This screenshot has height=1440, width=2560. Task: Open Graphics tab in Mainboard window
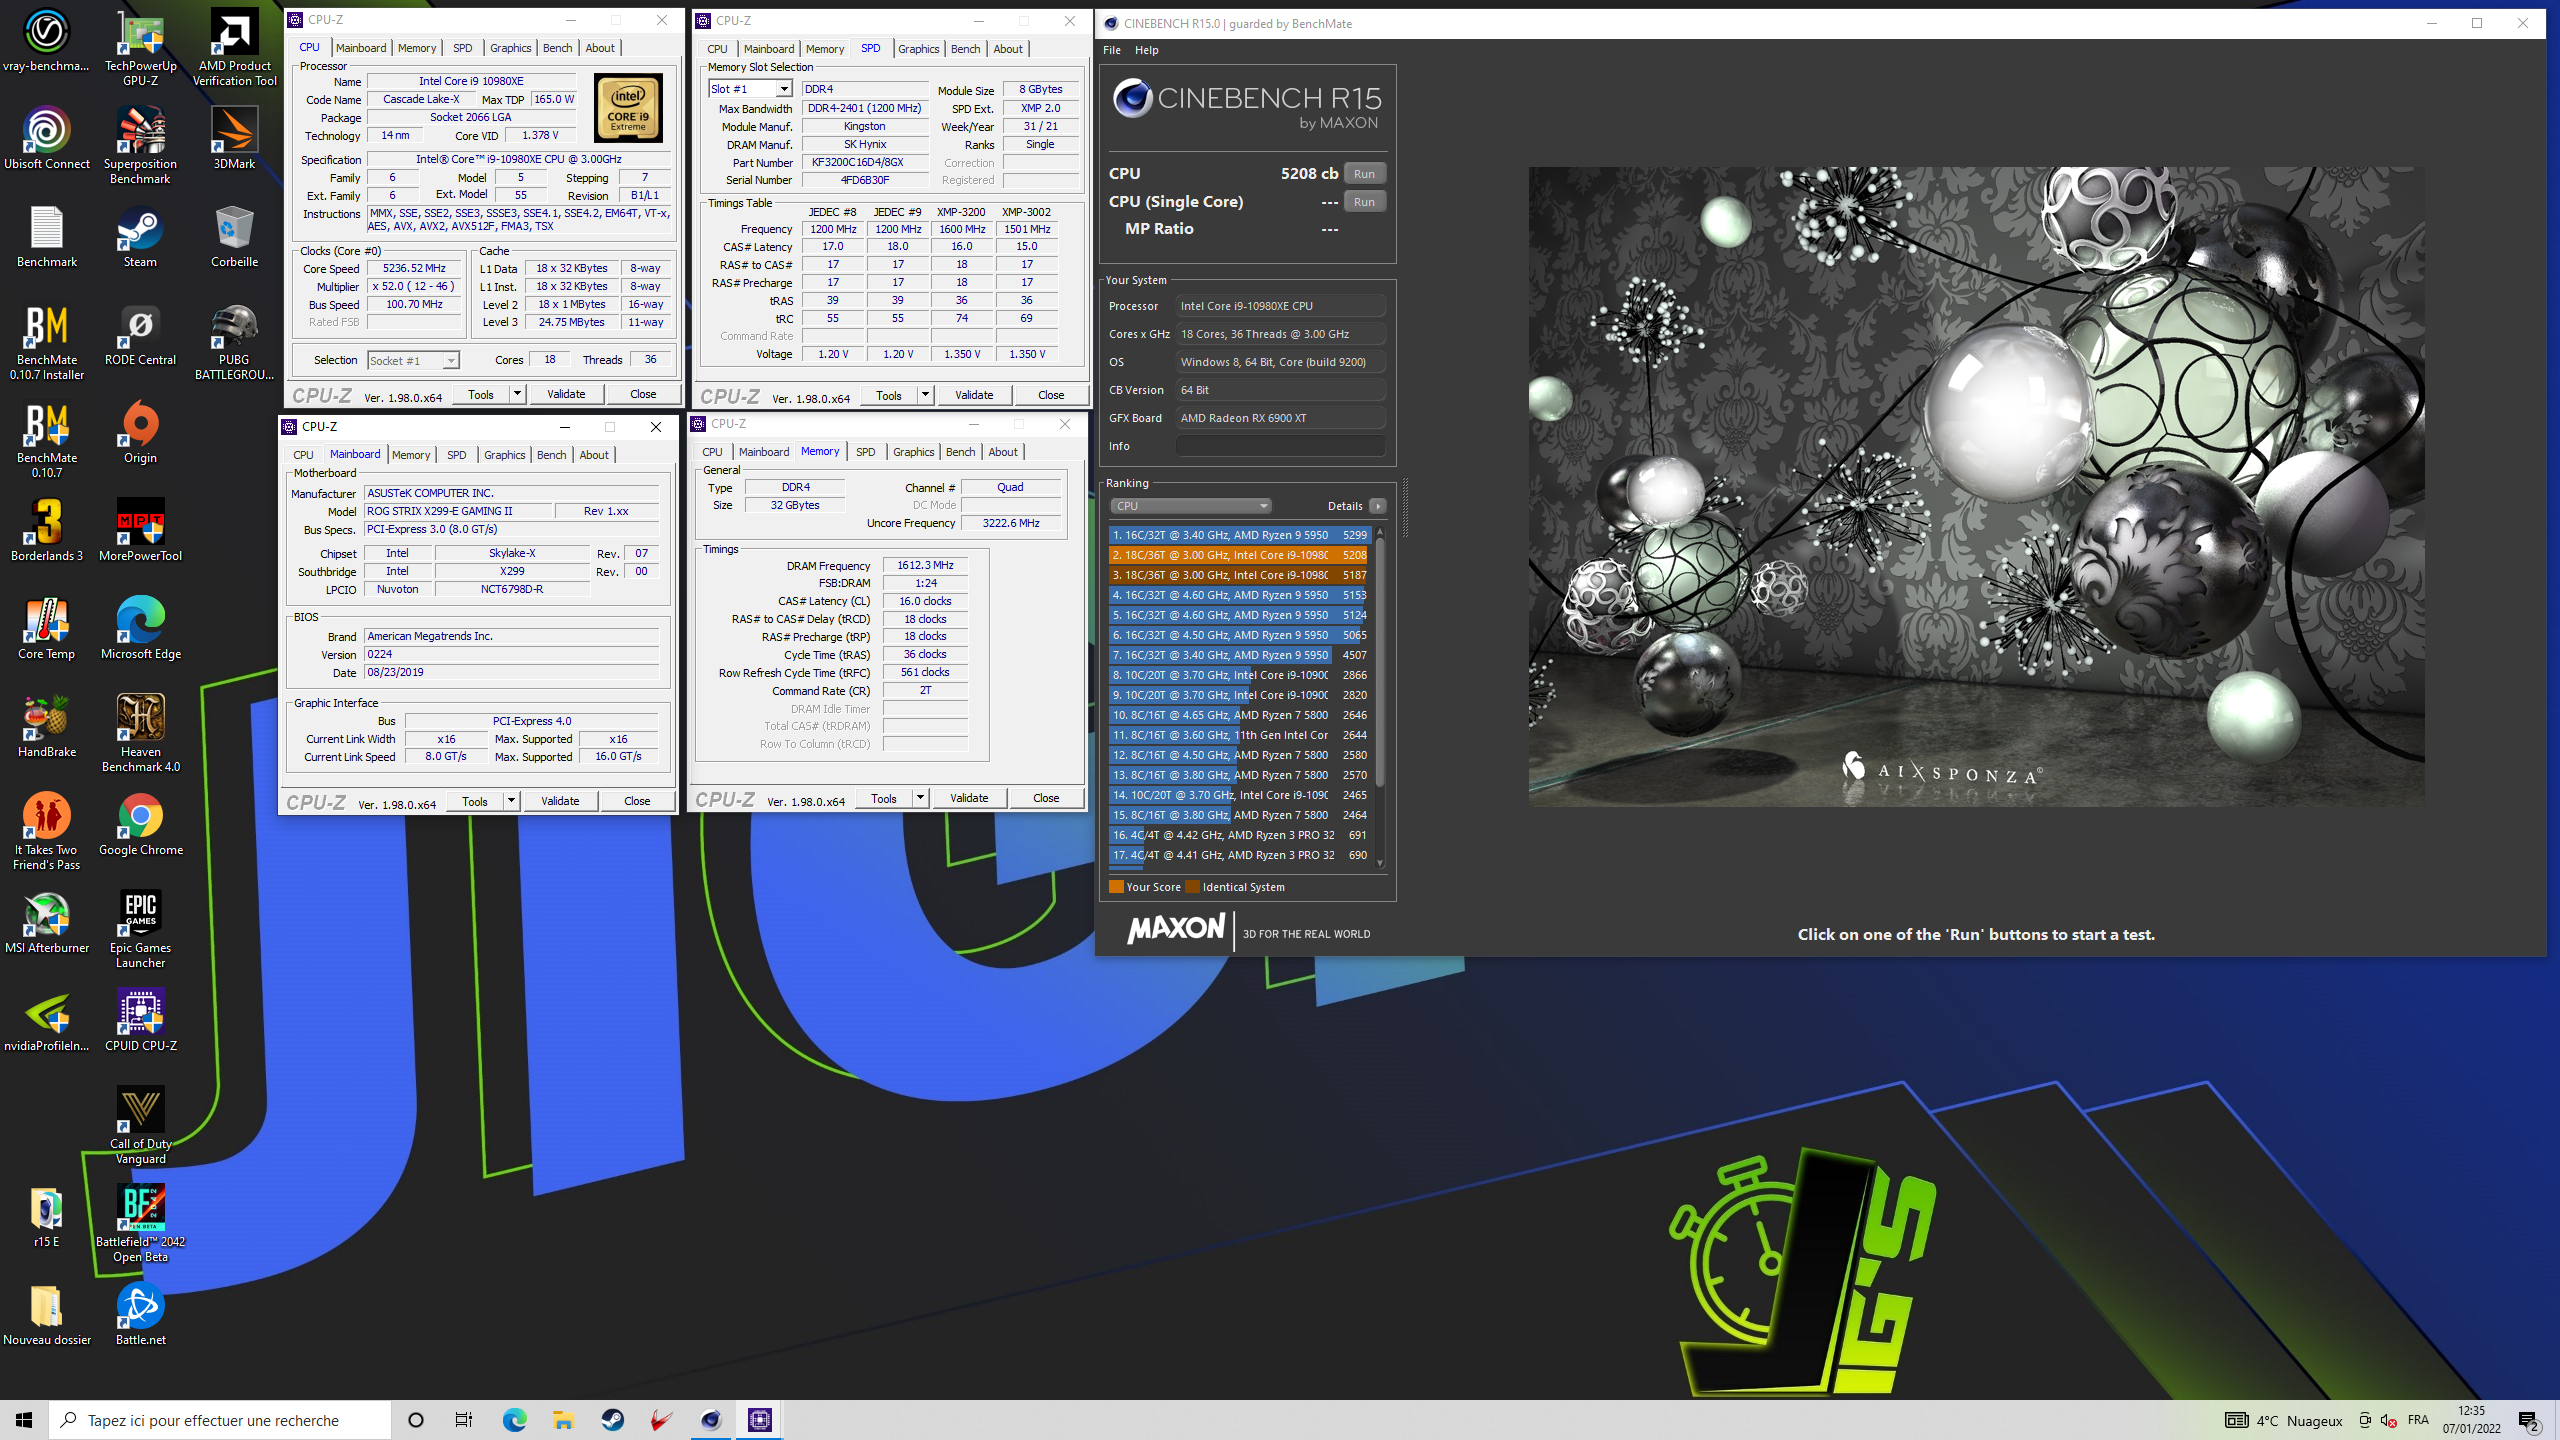point(504,455)
